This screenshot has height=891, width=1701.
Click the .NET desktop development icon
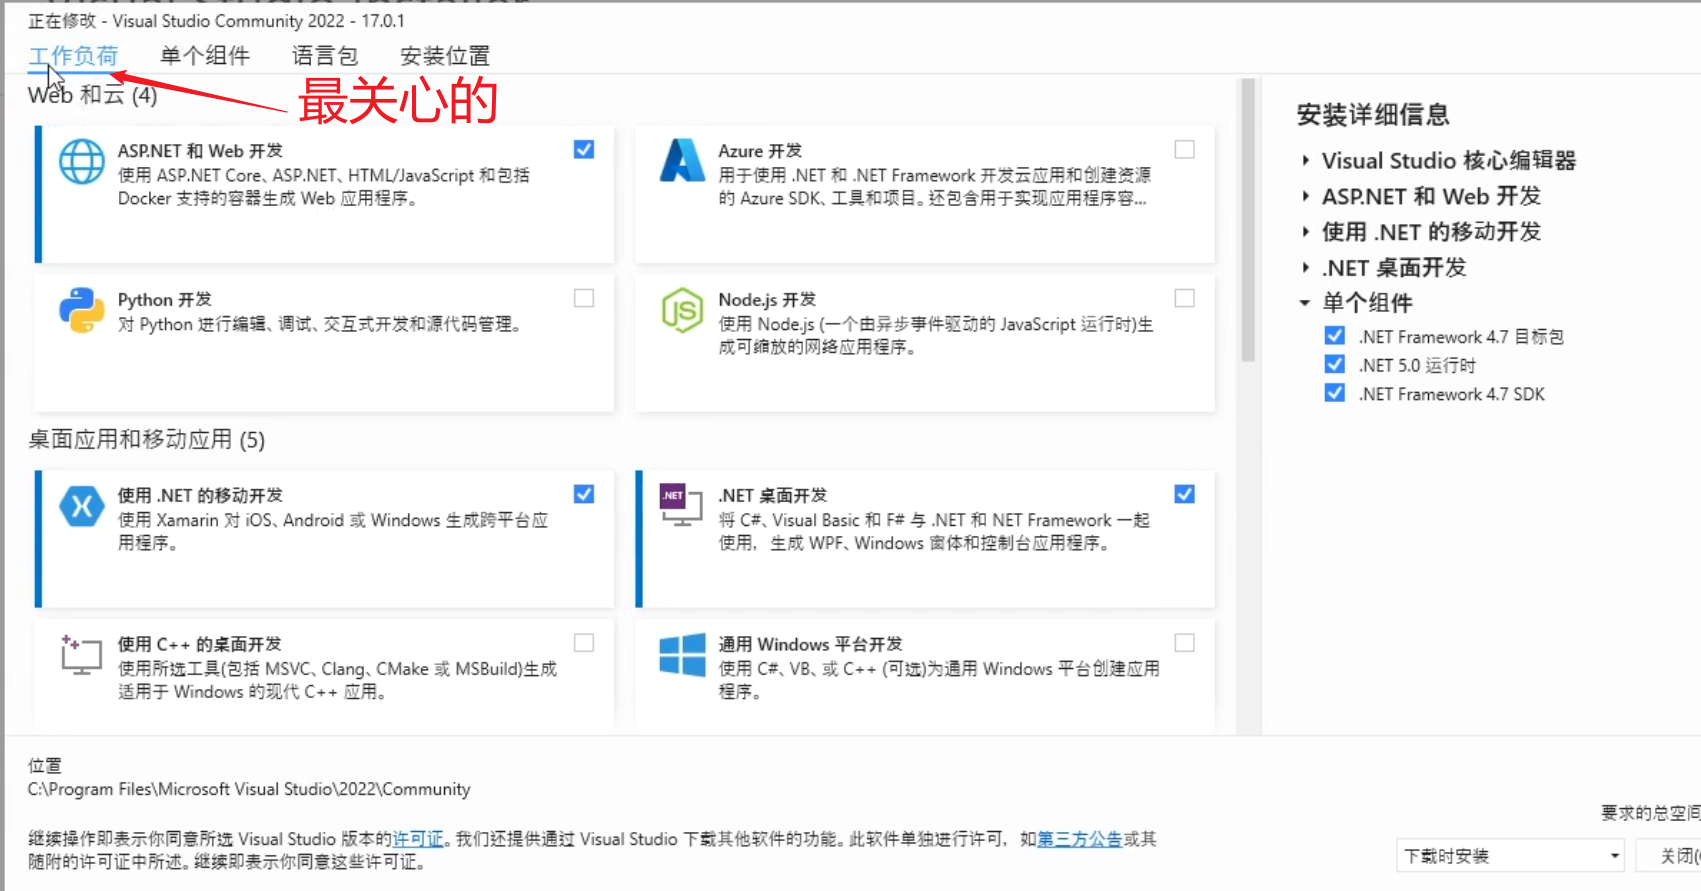[681, 505]
